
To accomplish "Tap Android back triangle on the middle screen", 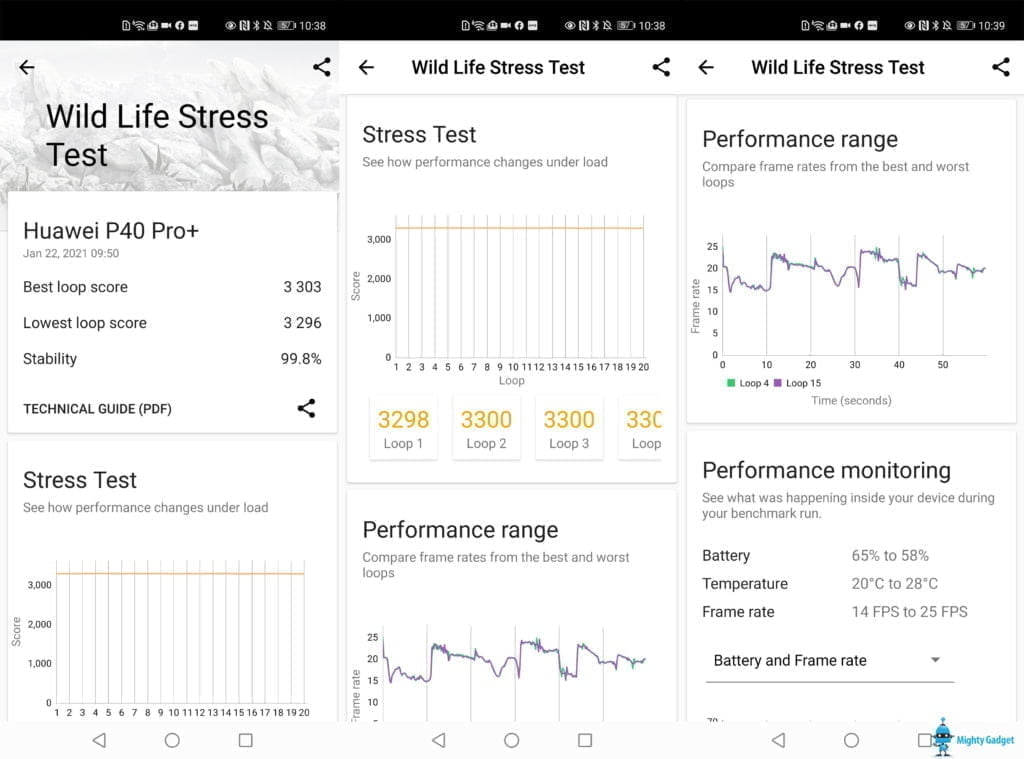I will [x=438, y=740].
